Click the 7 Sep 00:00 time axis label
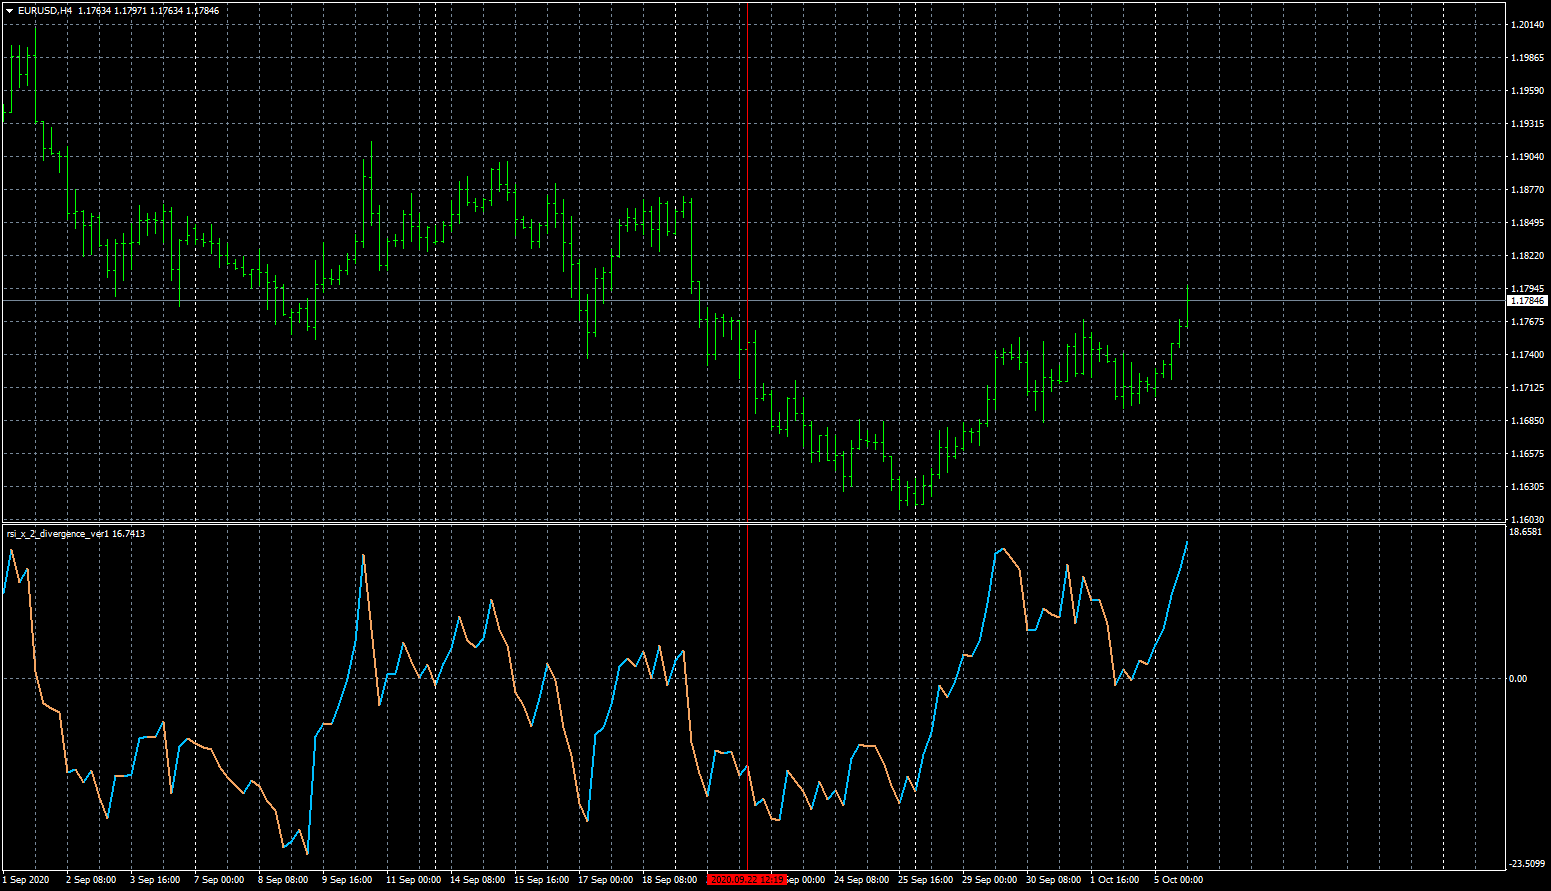The image size is (1551, 891). coord(219,880)
